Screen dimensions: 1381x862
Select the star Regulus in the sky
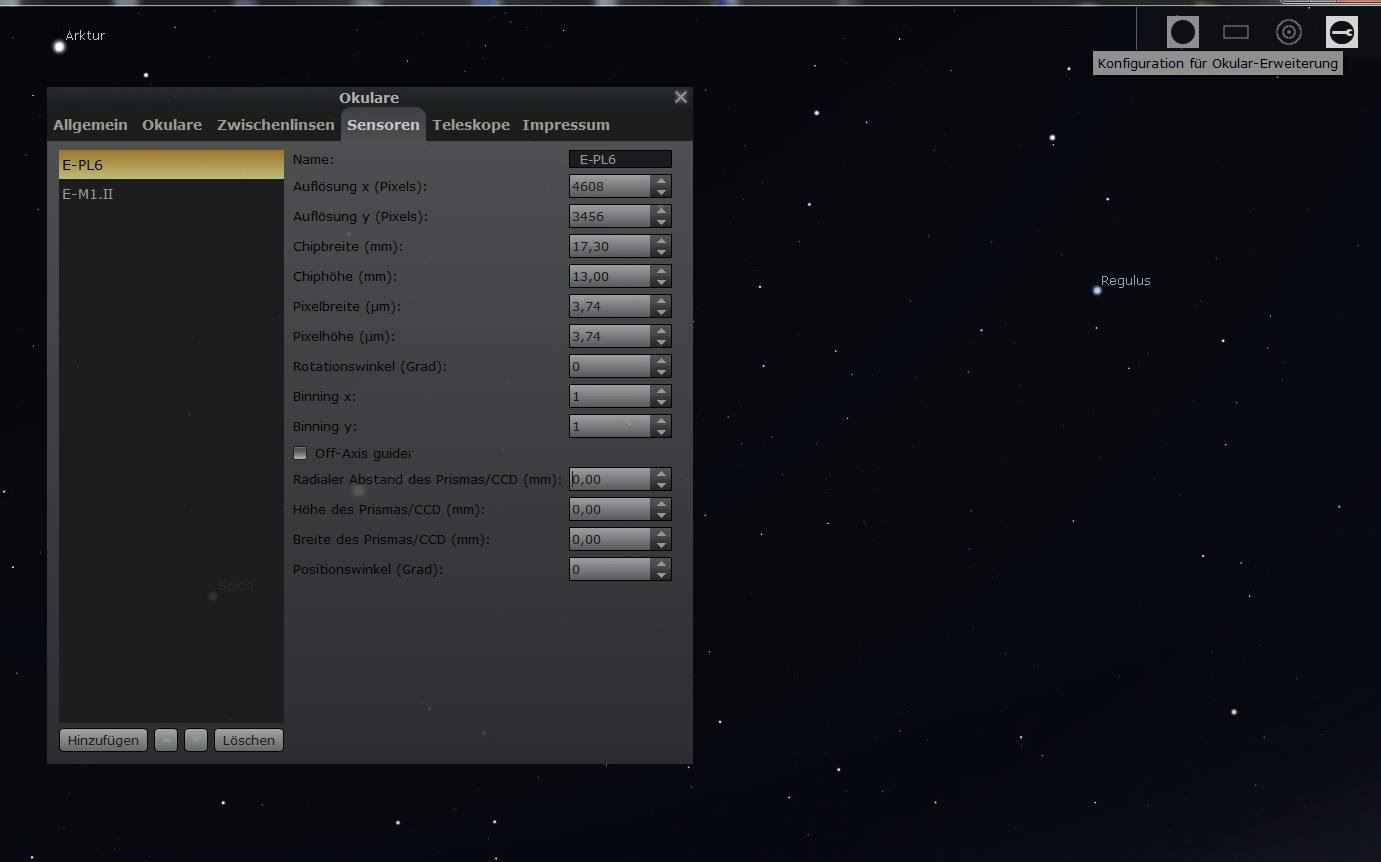pos(1097,290)
